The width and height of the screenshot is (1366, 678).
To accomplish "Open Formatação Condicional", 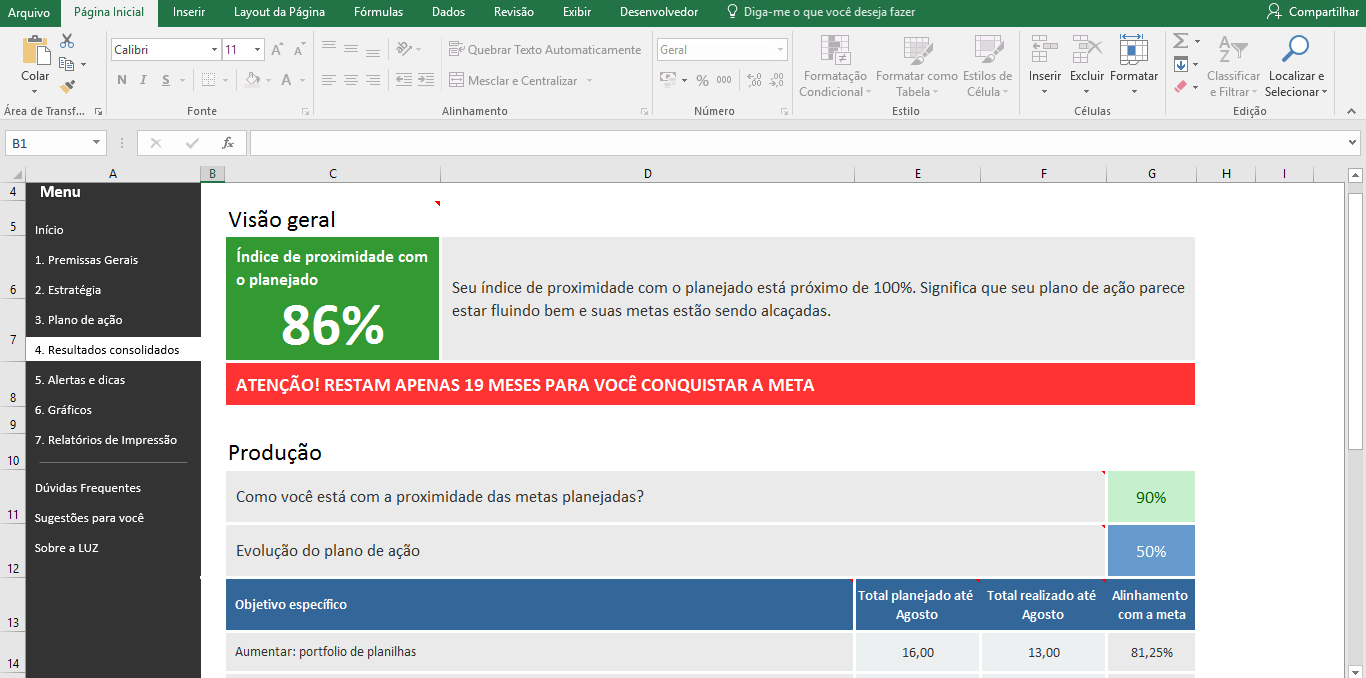I will pos(834,68).
